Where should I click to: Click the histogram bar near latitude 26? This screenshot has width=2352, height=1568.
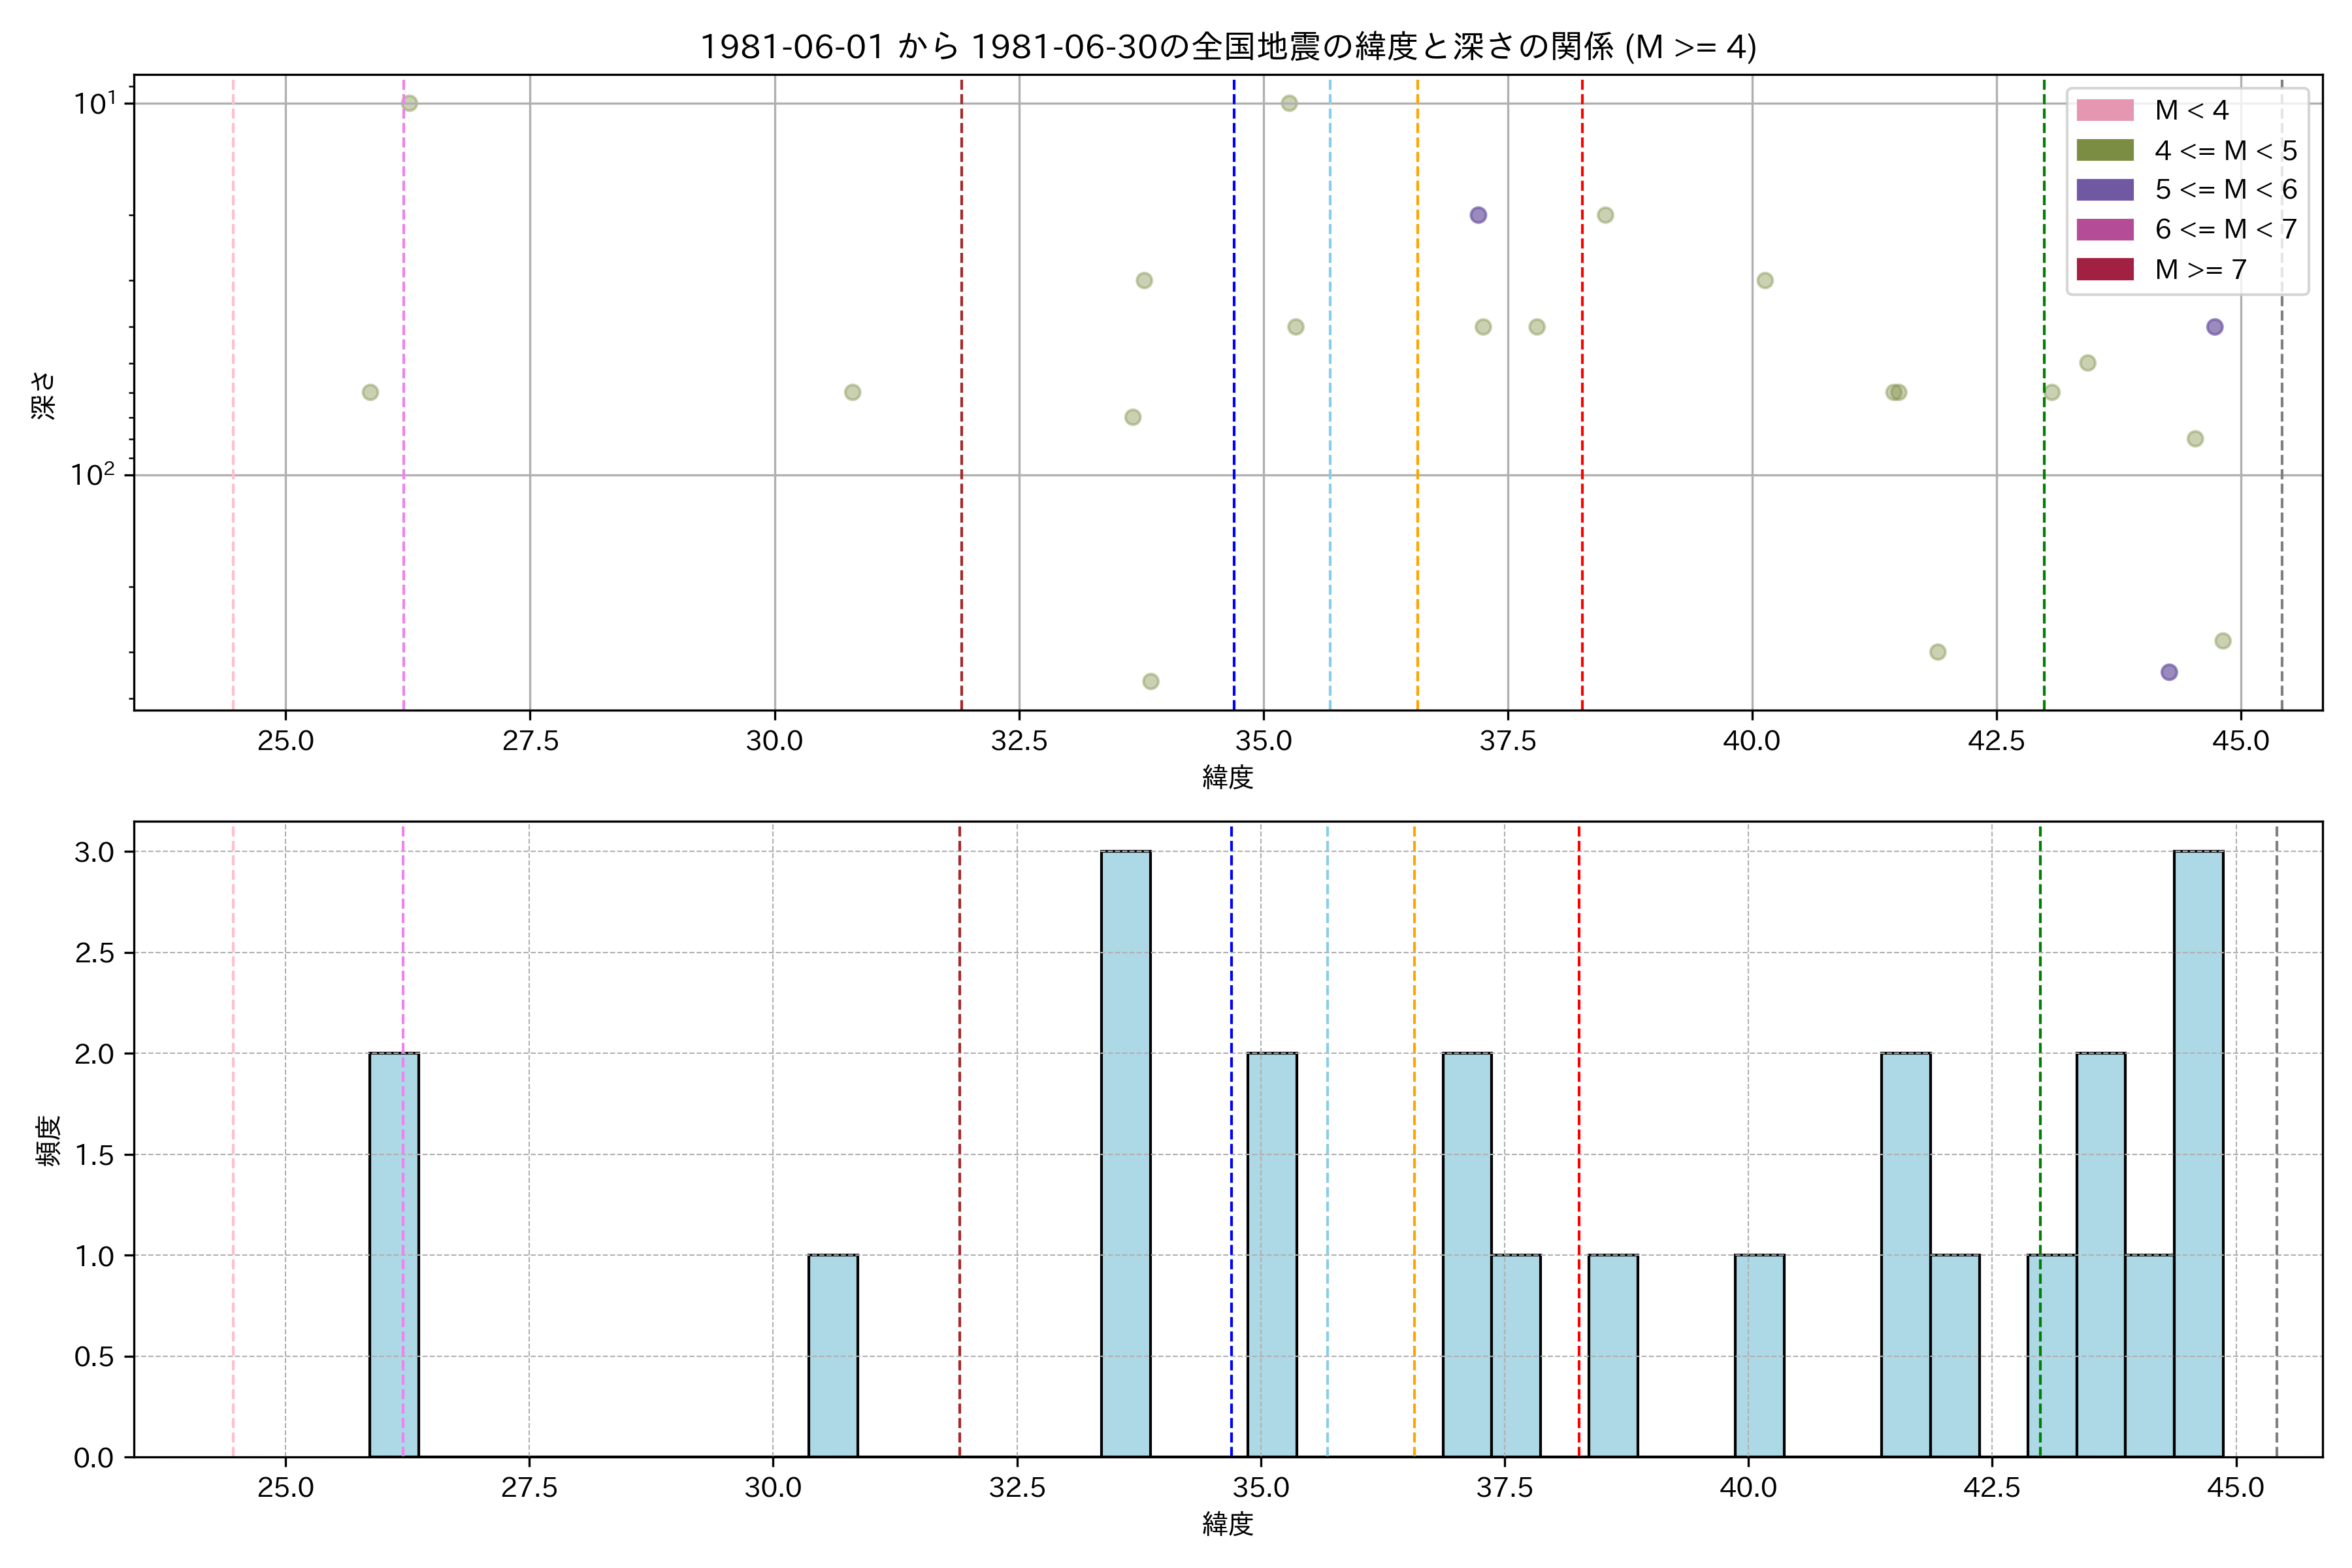click(x=394, y=1255)
